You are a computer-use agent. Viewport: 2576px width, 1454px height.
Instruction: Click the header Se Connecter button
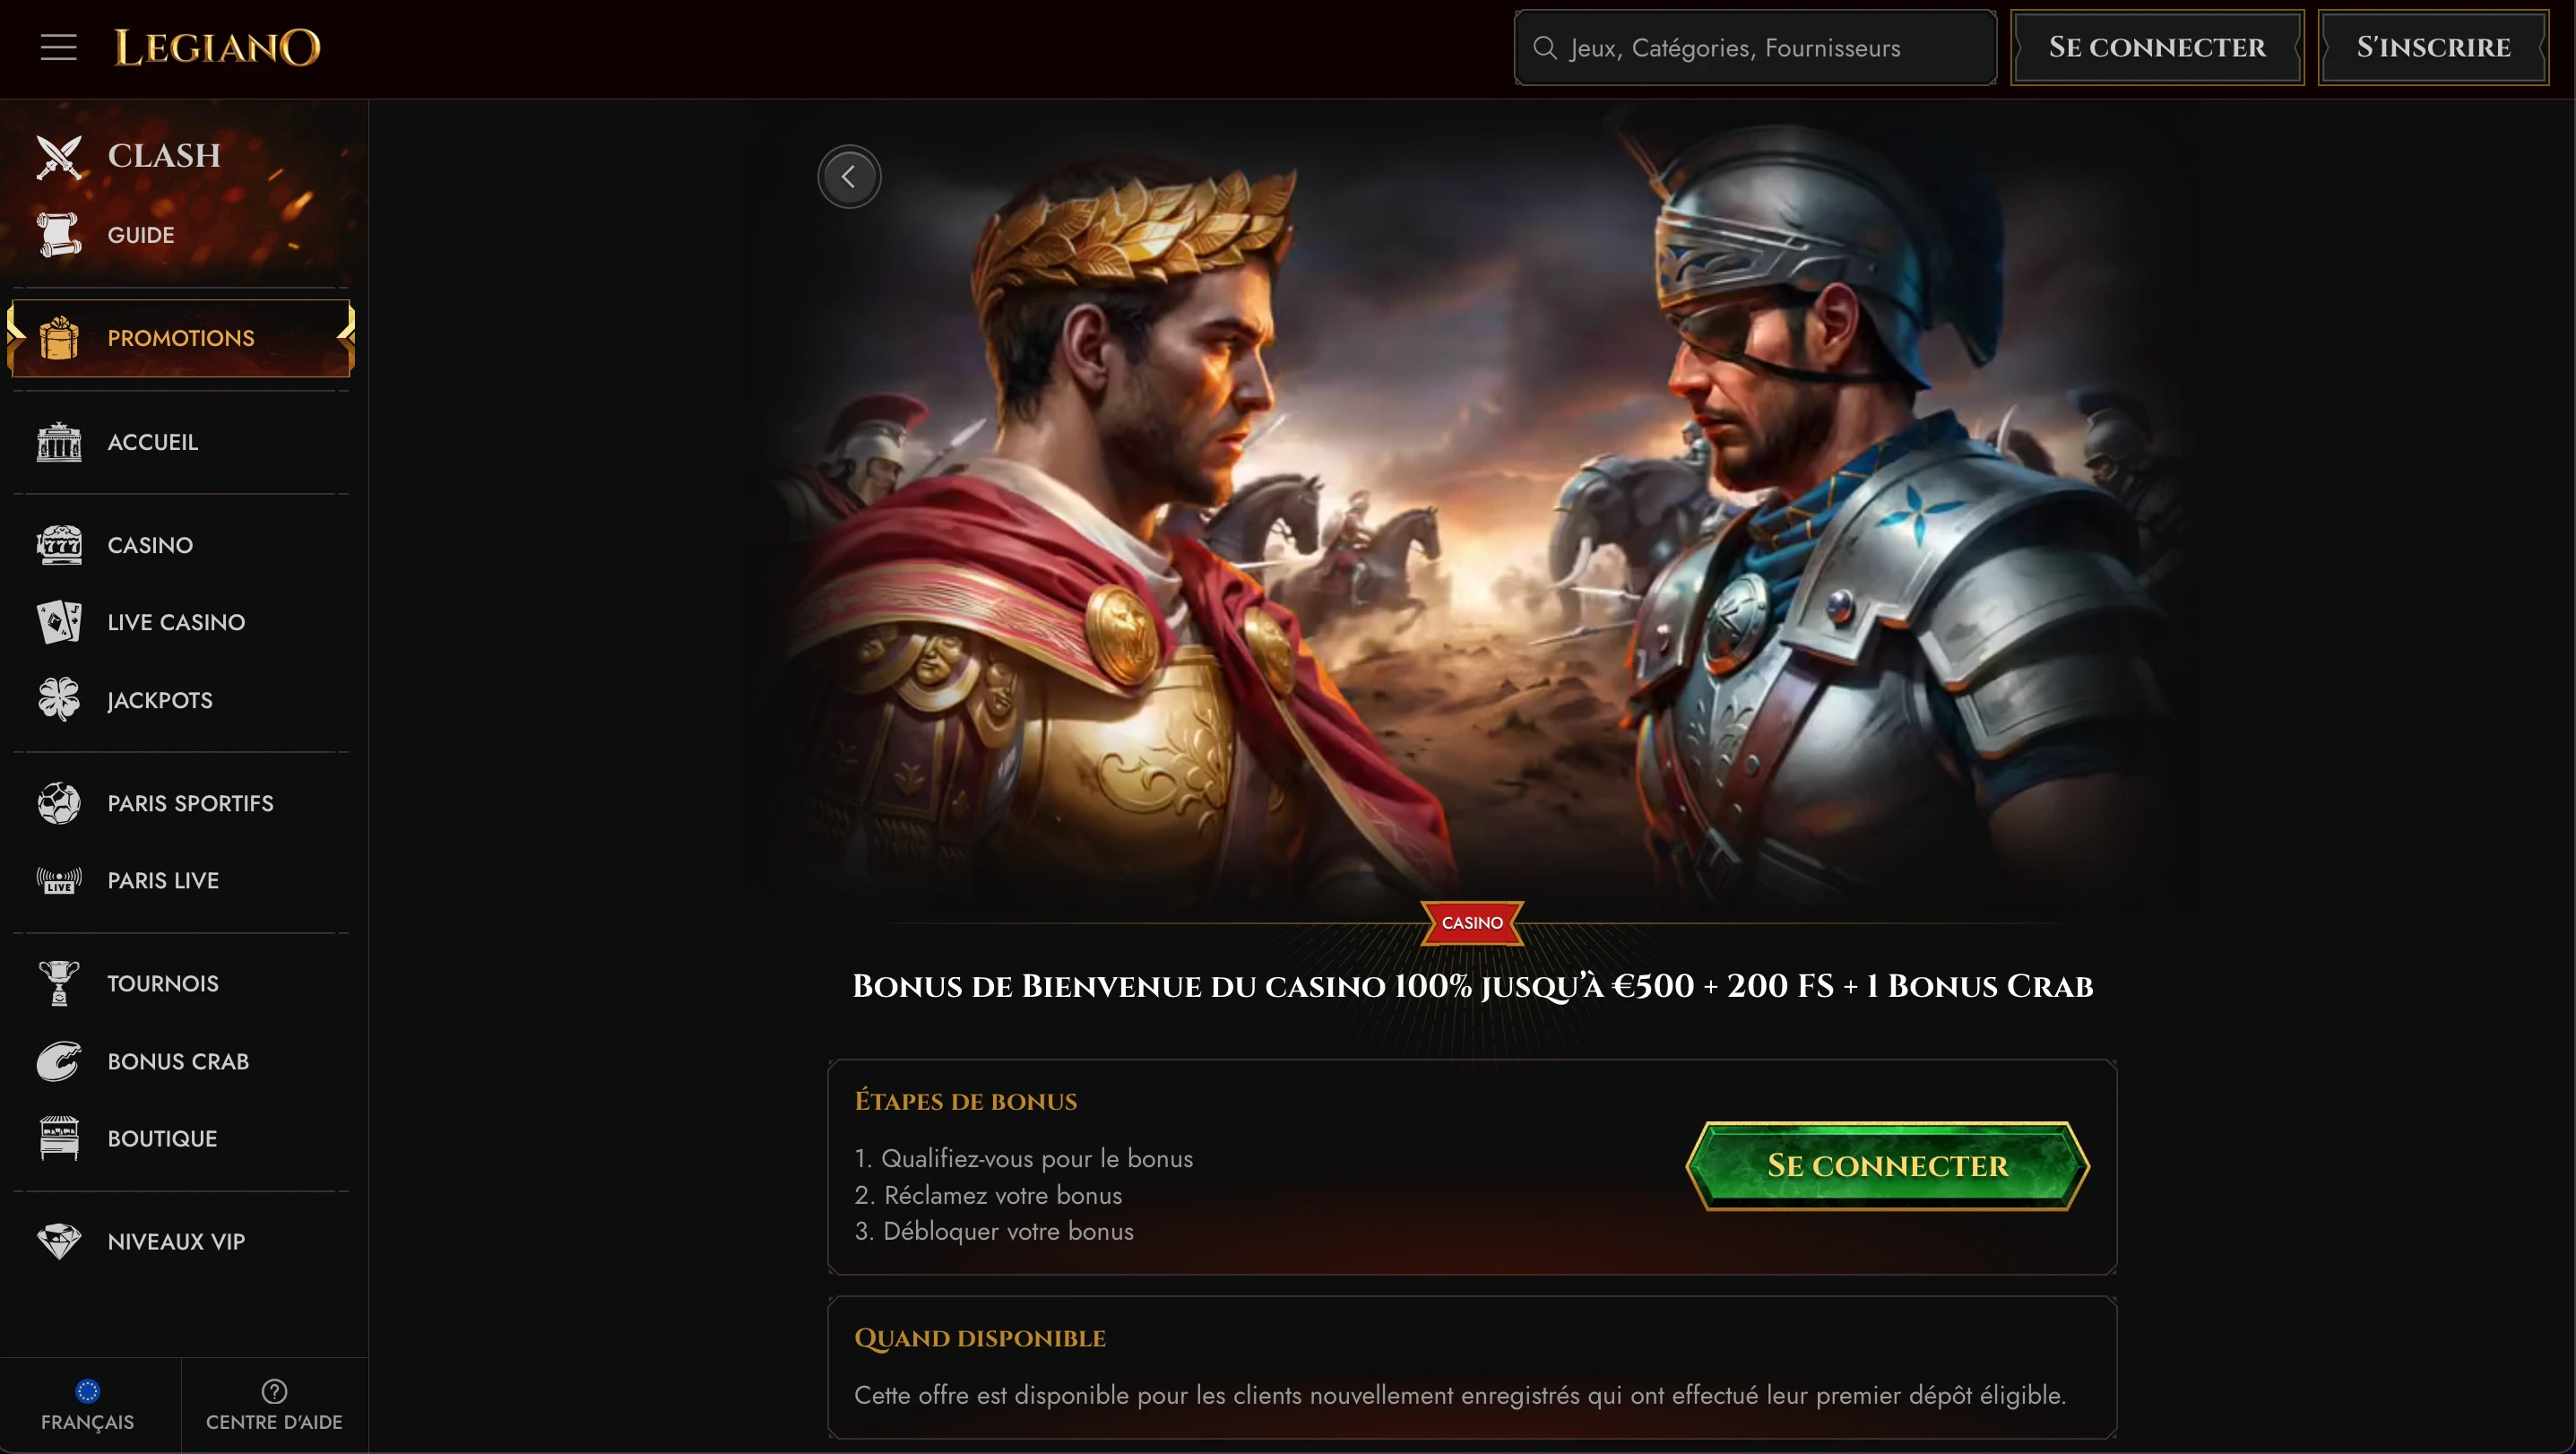point(2157,47)
